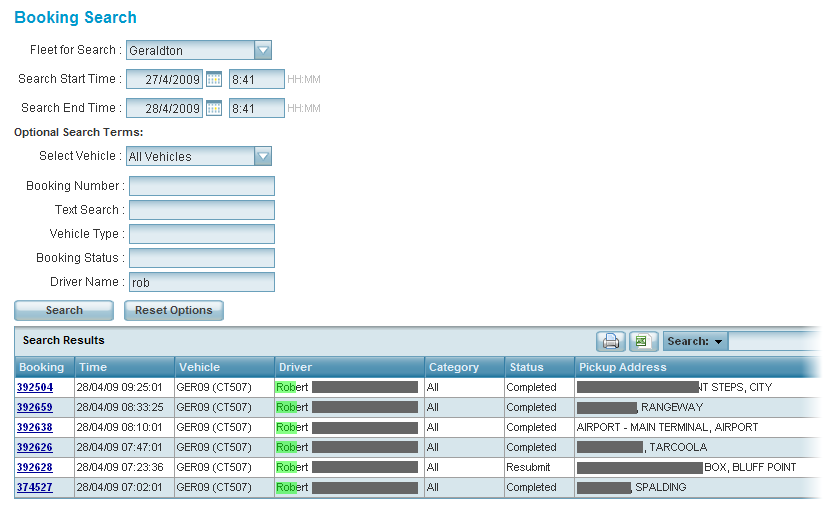This screenshot has width=823, height=522.
Task: Export search results to Excel
Action: tap(643, 342)
